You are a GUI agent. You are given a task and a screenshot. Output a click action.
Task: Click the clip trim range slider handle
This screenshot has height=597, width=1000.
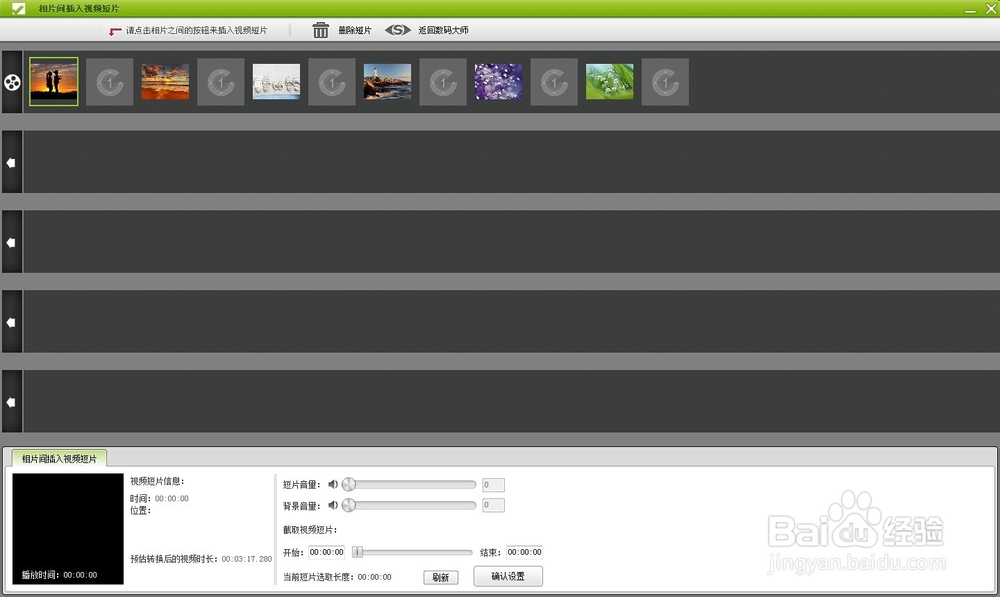(357, 552)
